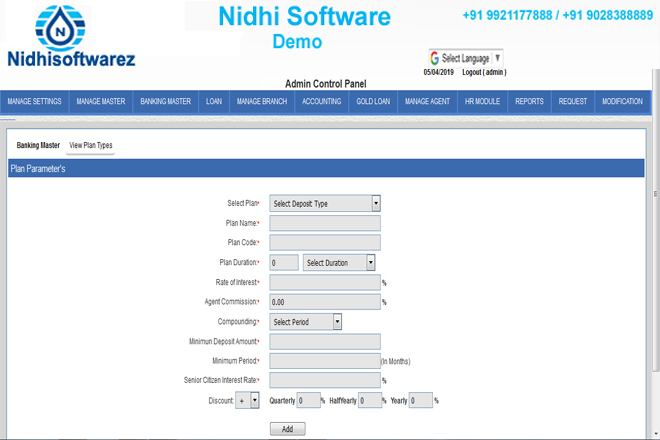Click the Admin Control Panel heading
The width and height of the screenshot is (660, 440).
[x=326, y=84]
